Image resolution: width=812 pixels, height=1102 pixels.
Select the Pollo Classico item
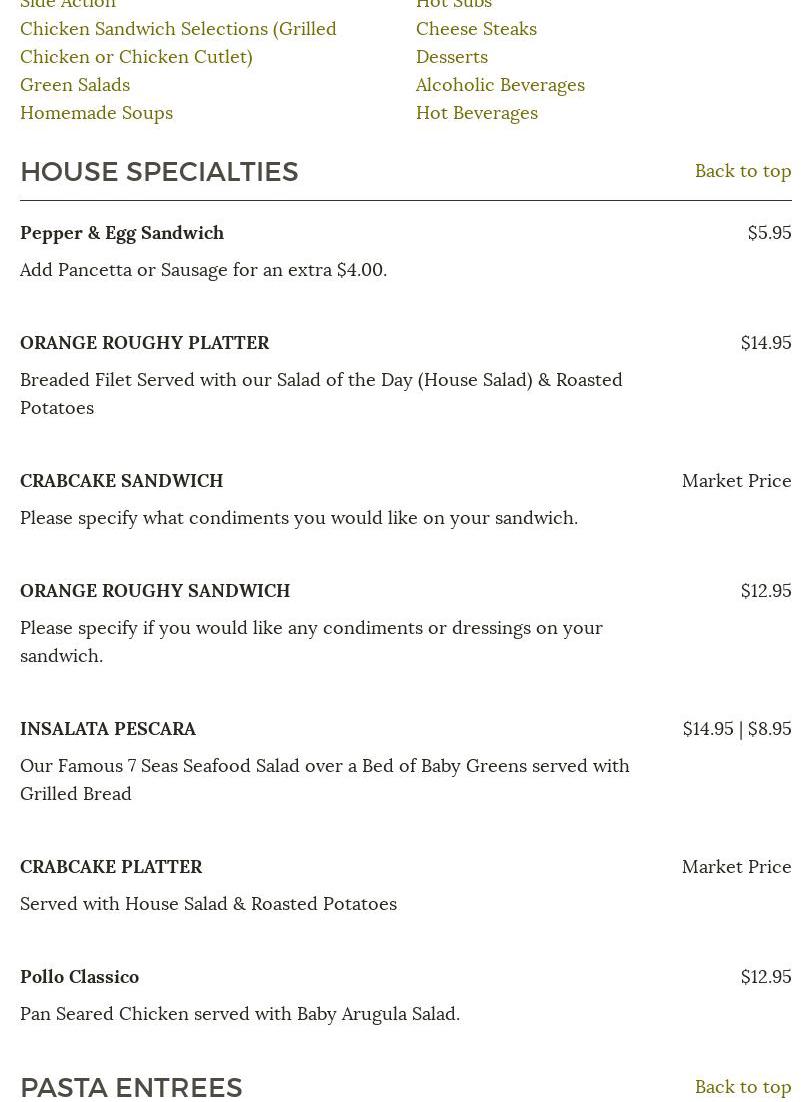point(80,977)
